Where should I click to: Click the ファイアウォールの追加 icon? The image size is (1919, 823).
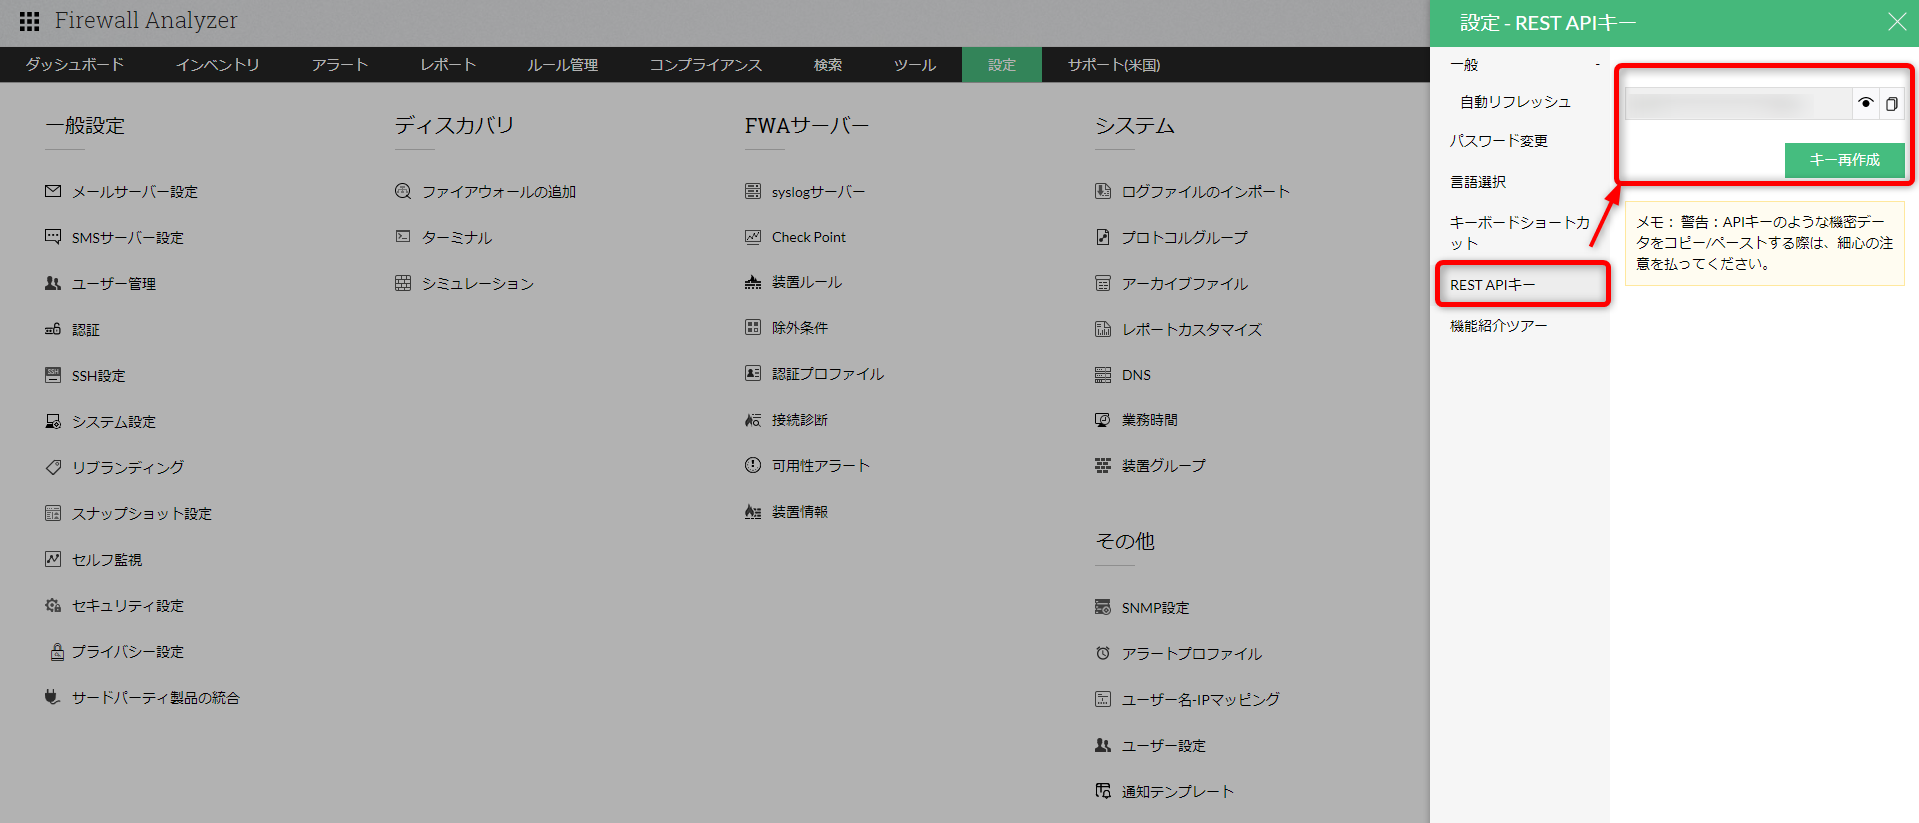click(403, 191)
